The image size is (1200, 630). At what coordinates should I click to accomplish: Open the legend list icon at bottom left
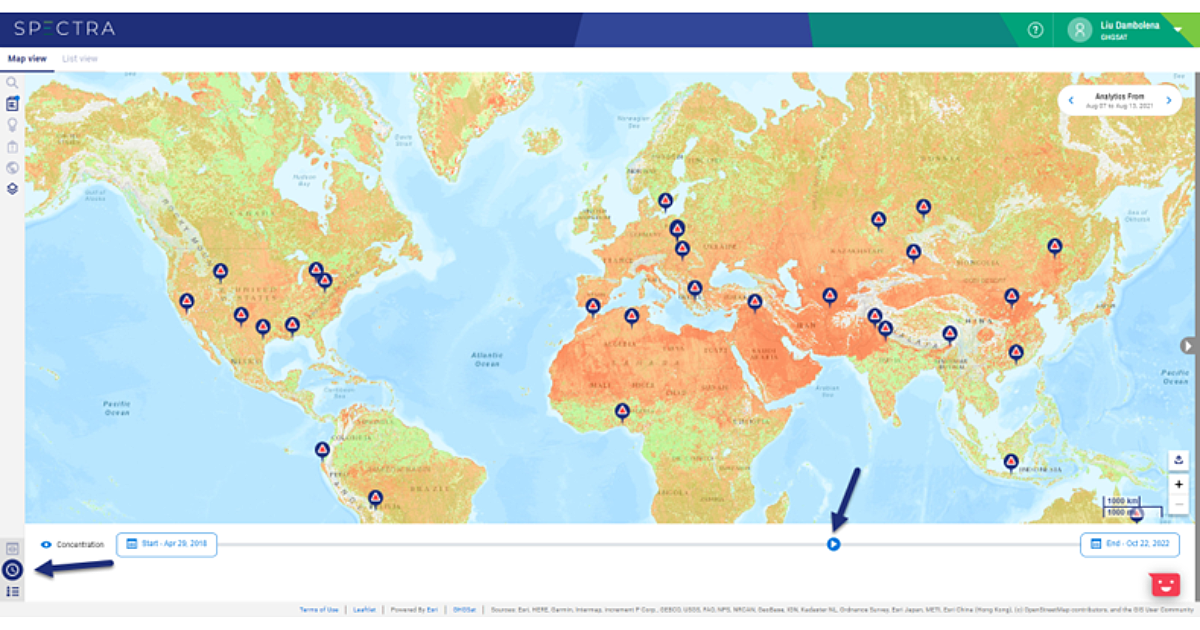pos(12,591)
